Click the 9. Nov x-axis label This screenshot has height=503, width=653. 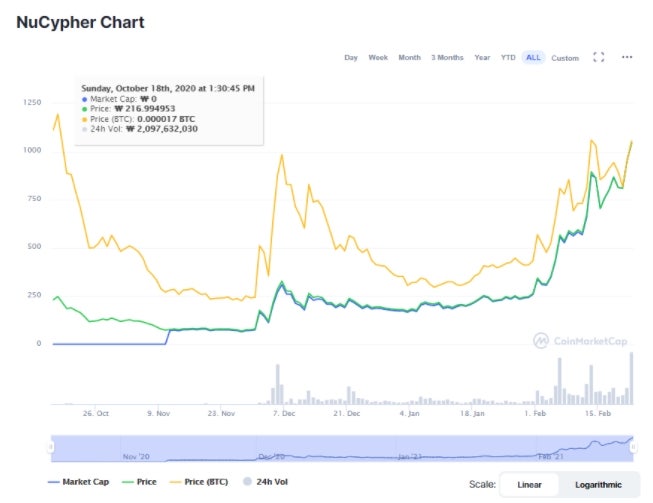point(158,413)
